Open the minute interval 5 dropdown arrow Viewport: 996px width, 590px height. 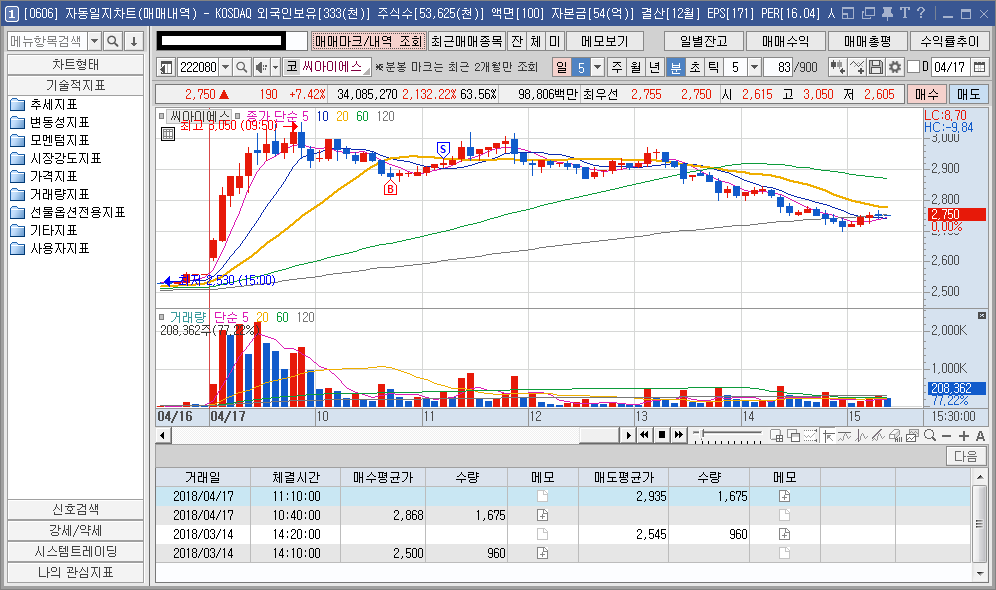[754, 67]
